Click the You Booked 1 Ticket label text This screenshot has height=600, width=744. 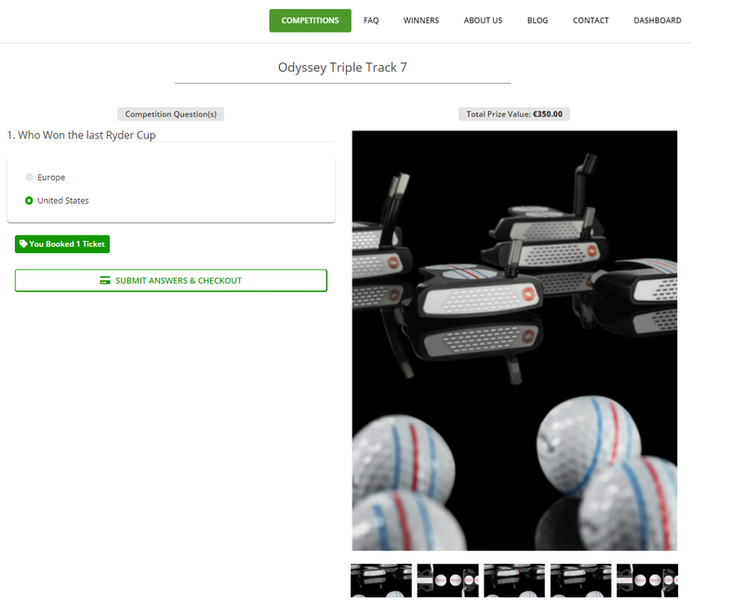tap(68, 244)
